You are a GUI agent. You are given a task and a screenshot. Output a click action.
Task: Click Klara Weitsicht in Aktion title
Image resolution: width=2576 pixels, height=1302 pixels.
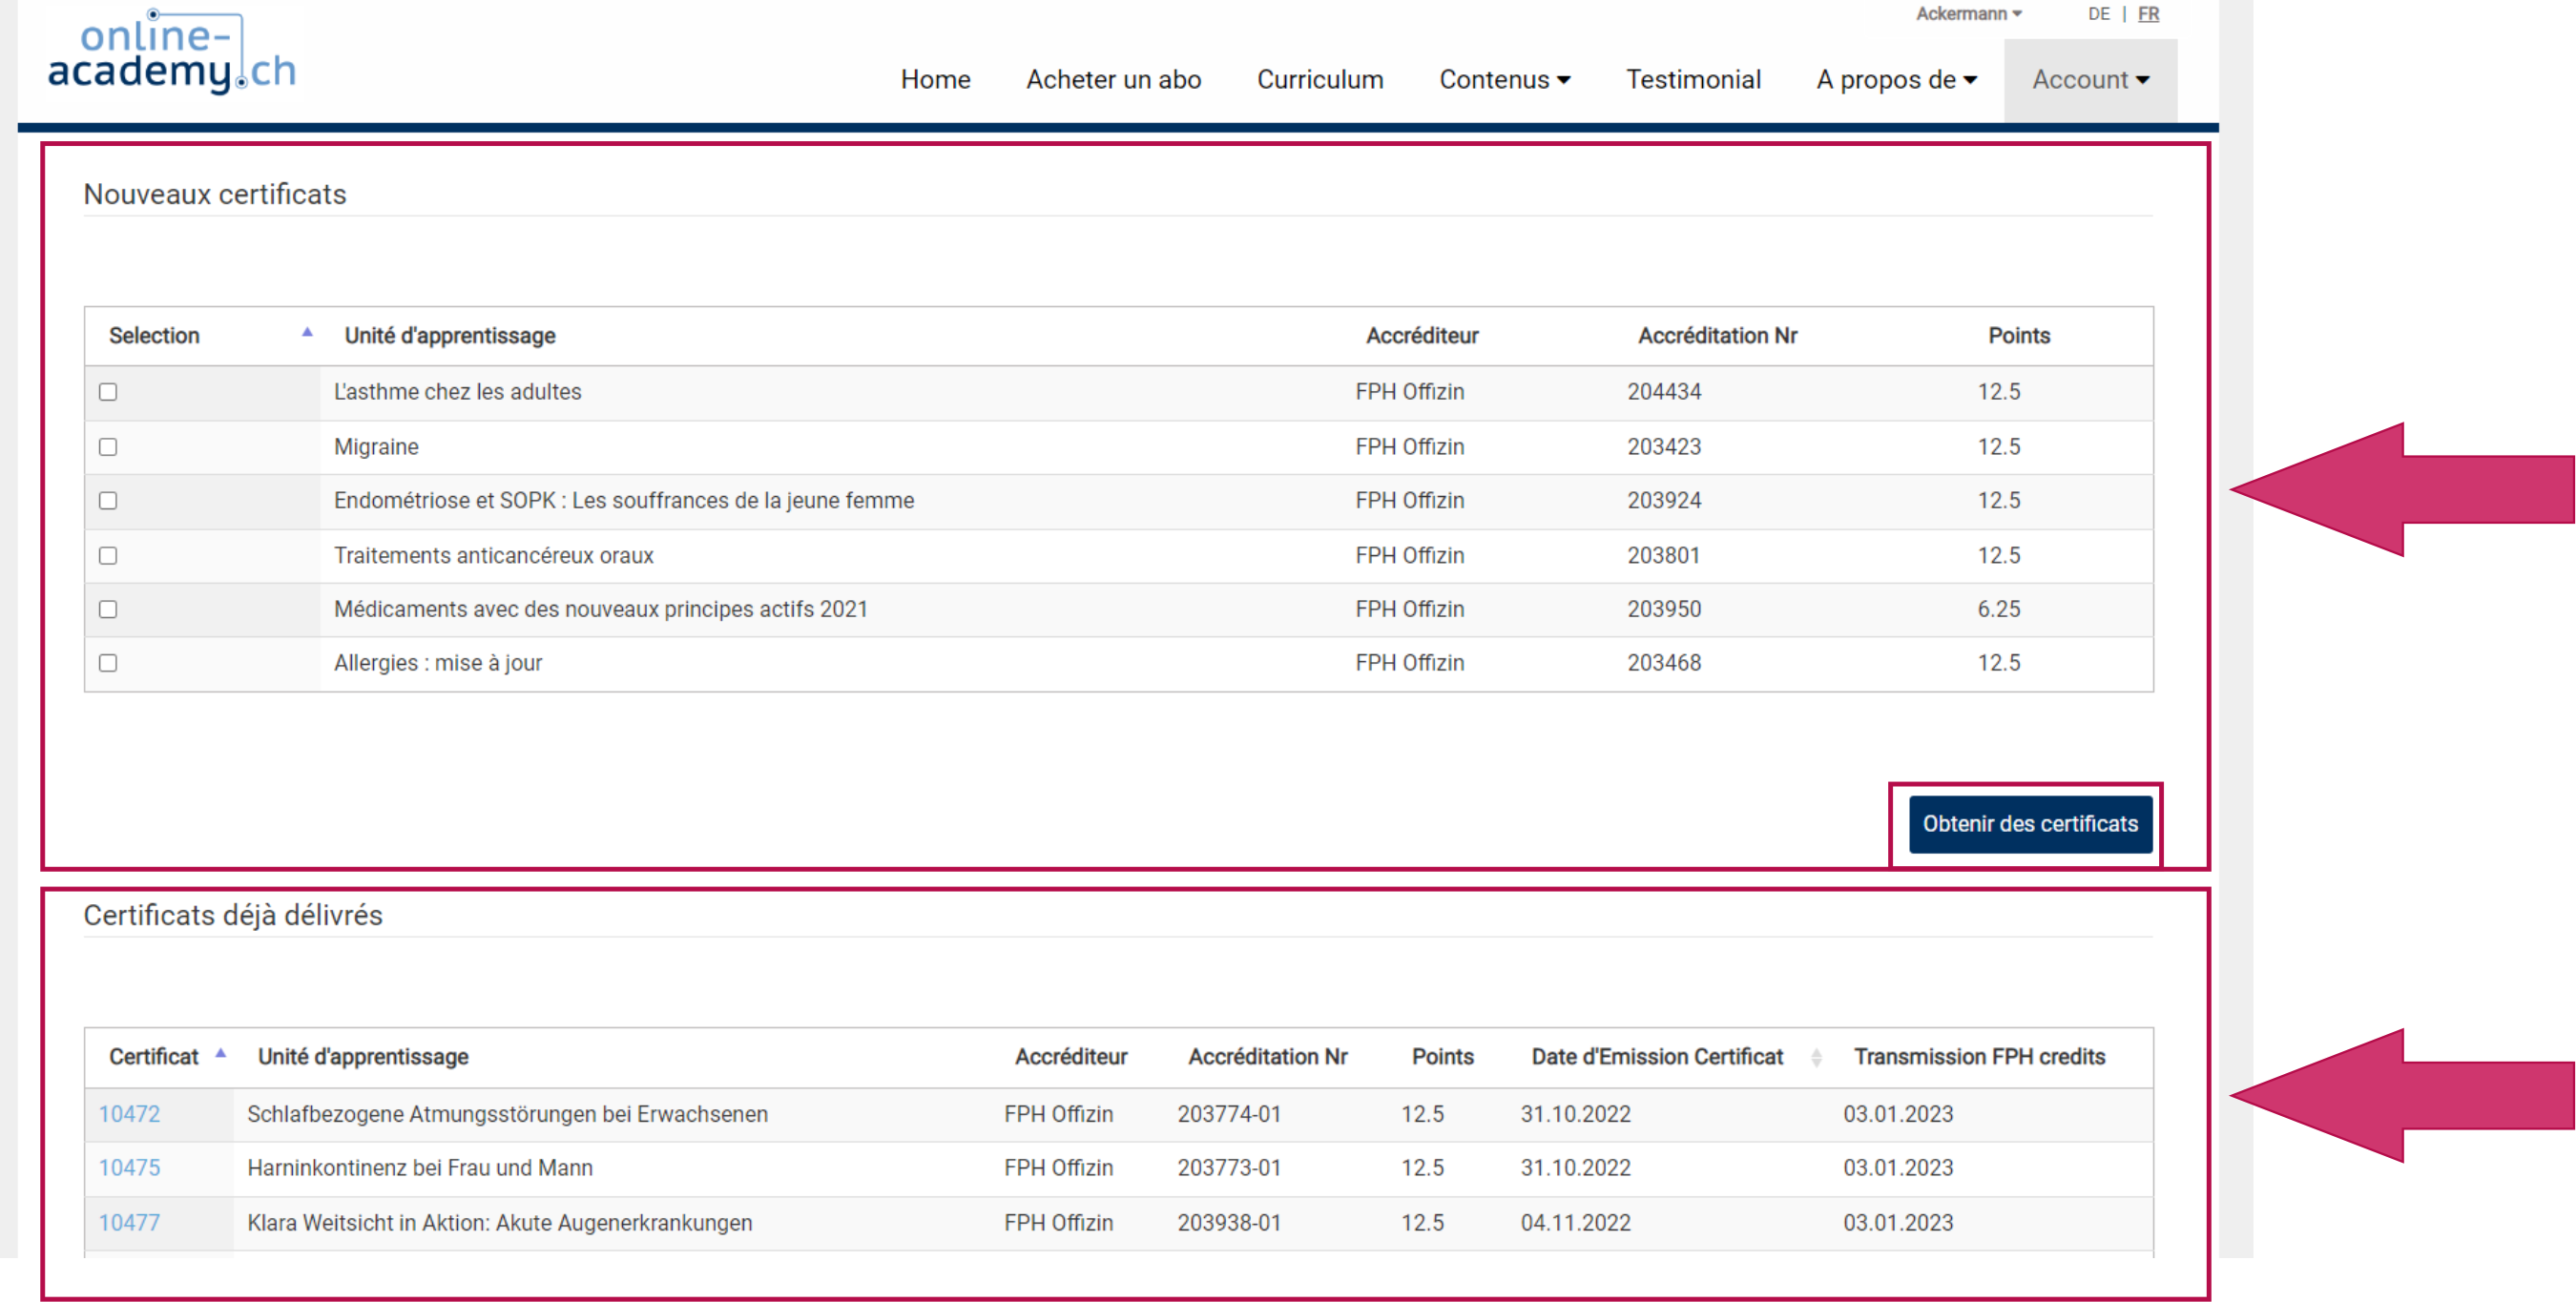pyautogui.click(x=499, y=1224)
